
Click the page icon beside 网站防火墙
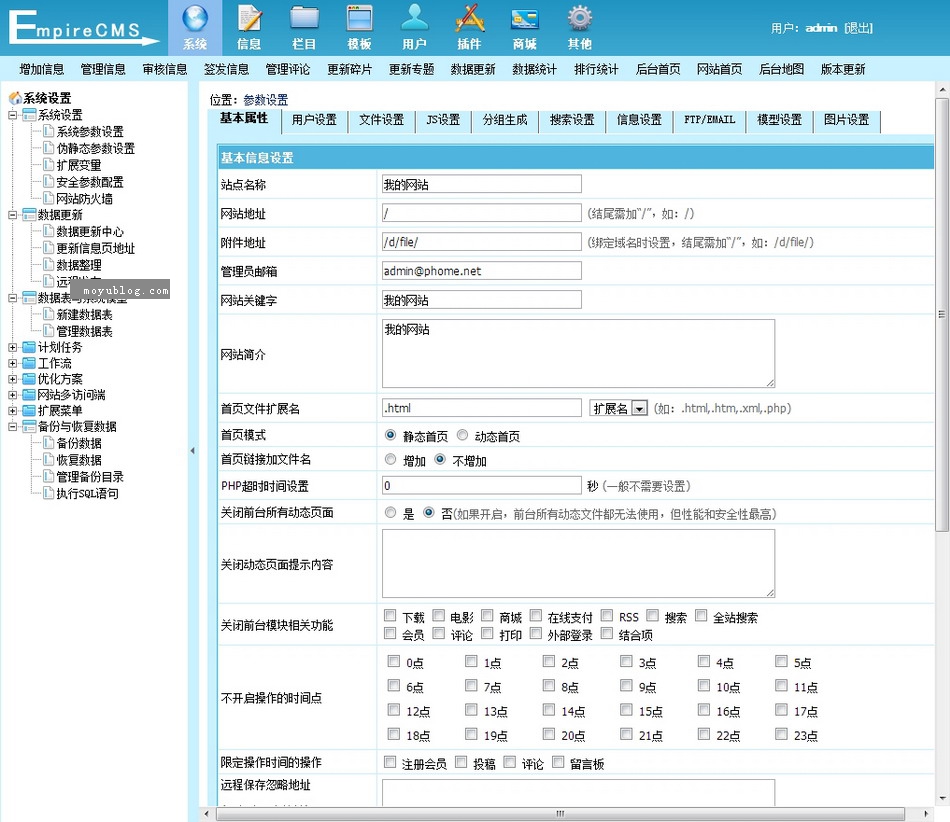click(48, 198)
